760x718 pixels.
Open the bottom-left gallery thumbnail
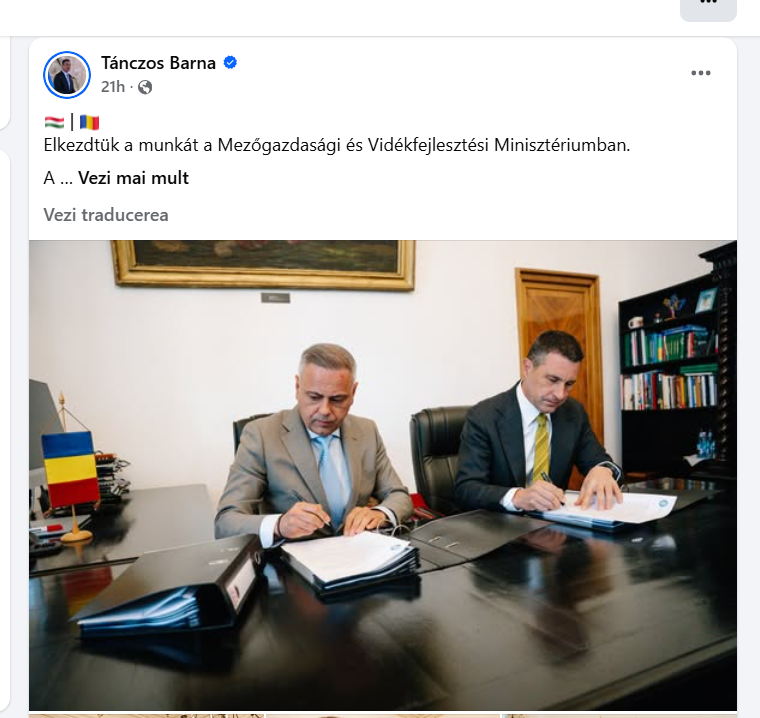tap(146, 716)
